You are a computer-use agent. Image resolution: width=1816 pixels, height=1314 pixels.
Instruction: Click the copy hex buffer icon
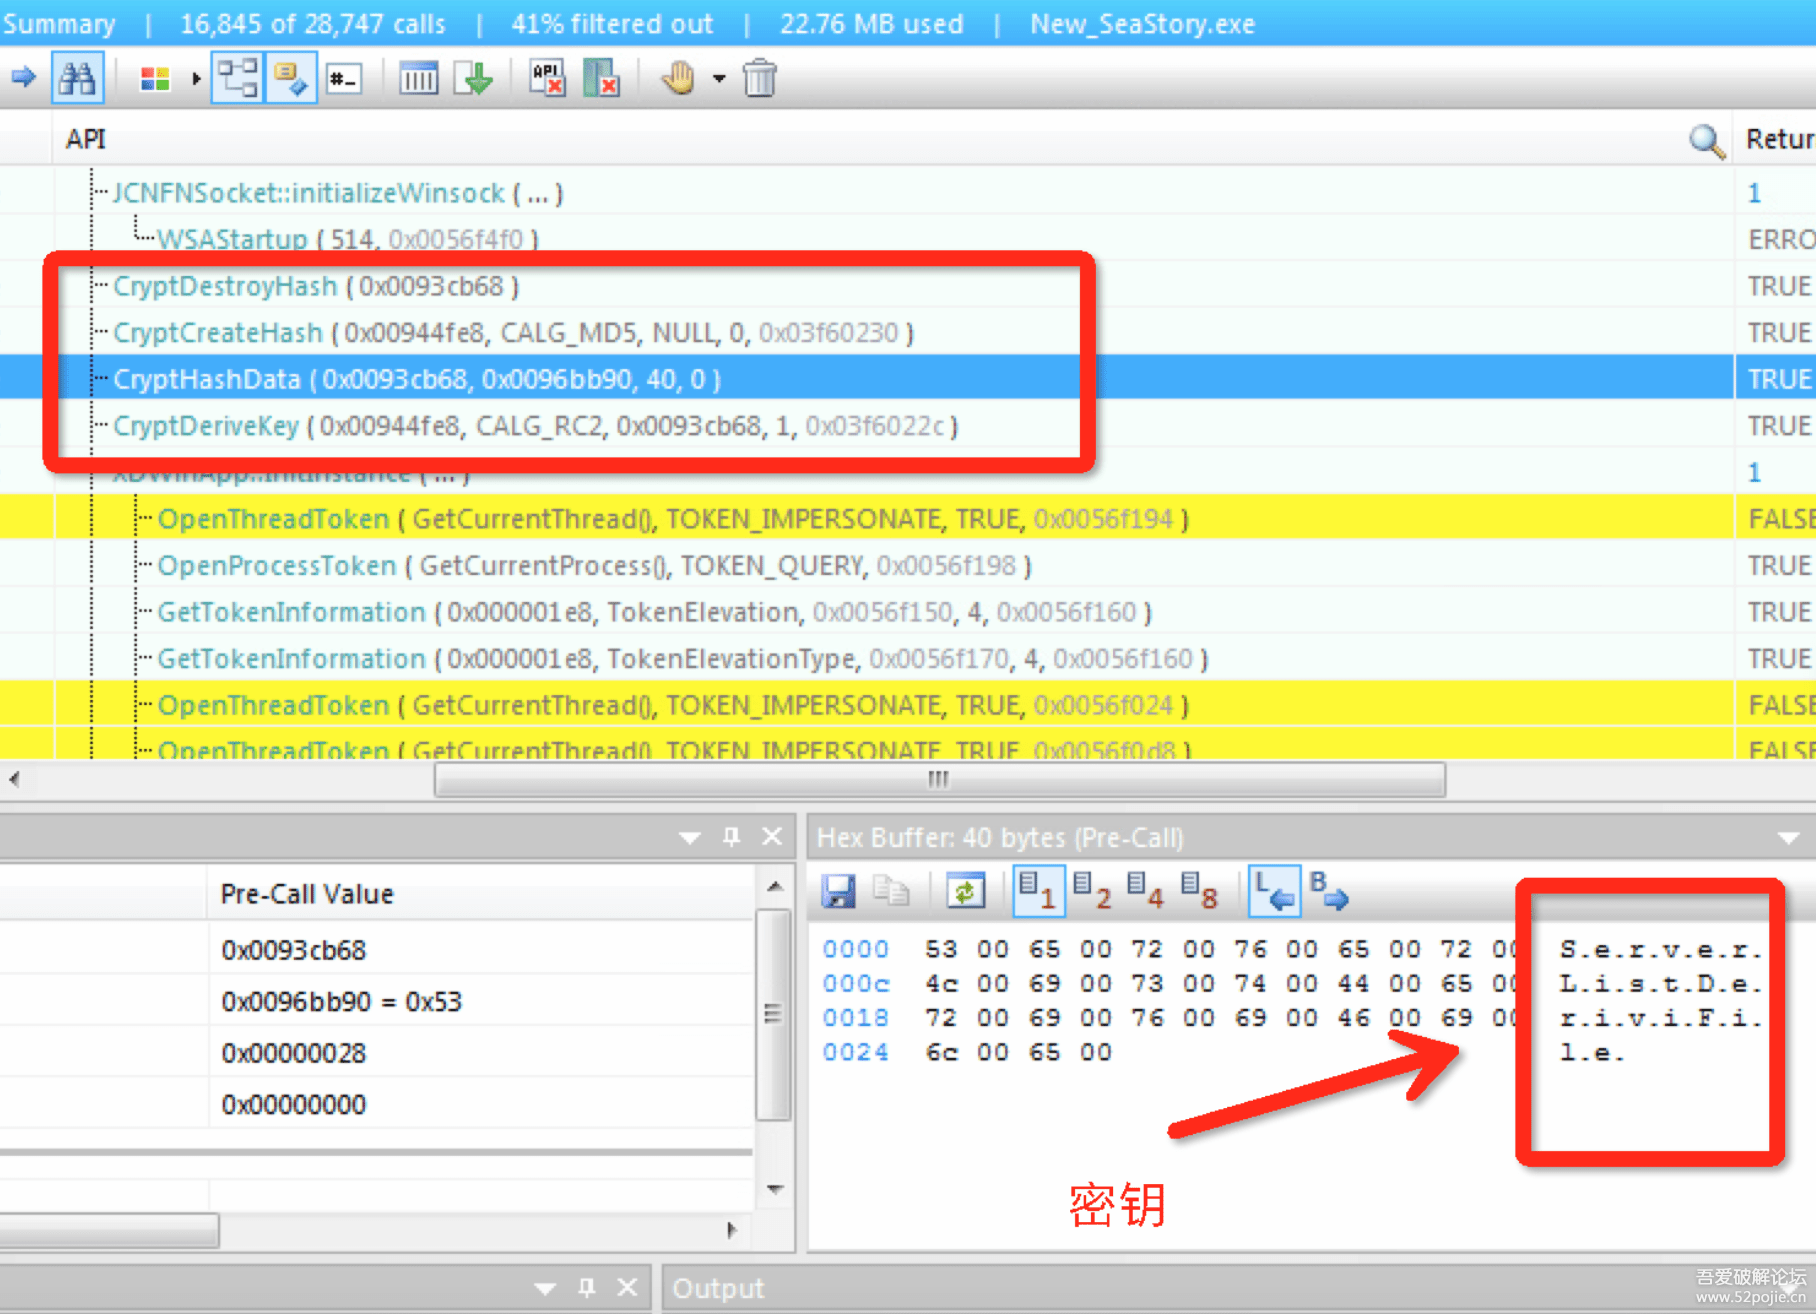(x=891, y=891)
